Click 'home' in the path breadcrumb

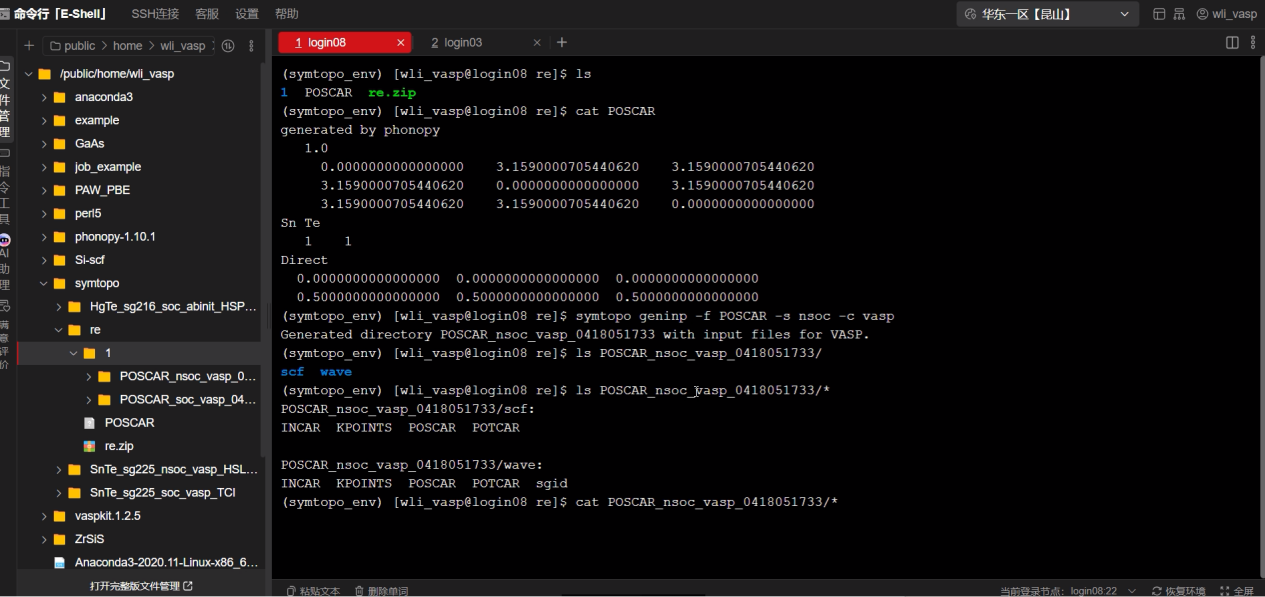tap(128, 46)
